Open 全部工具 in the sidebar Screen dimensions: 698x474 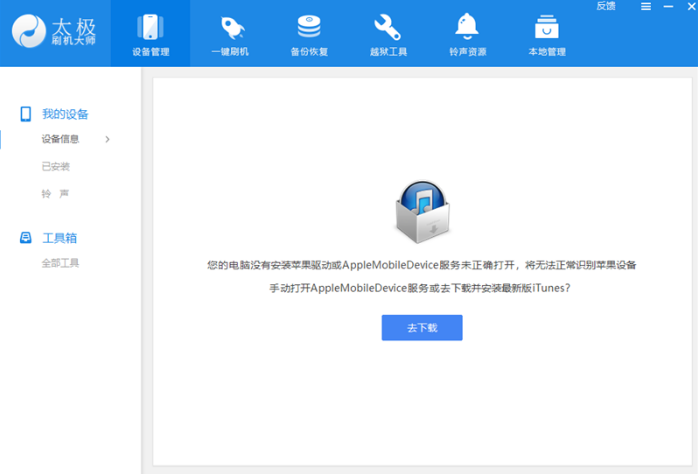click(60, 263)
